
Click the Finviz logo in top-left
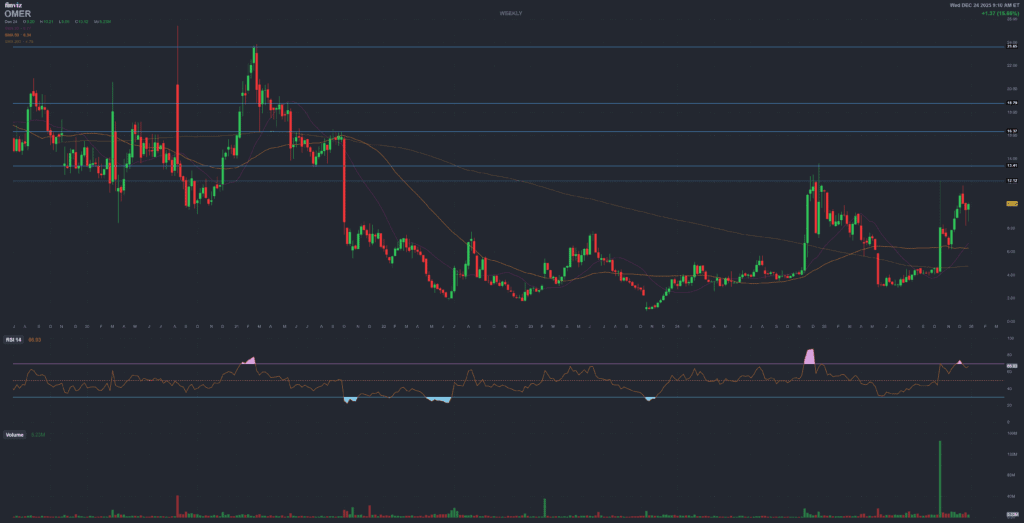point(12,7)
